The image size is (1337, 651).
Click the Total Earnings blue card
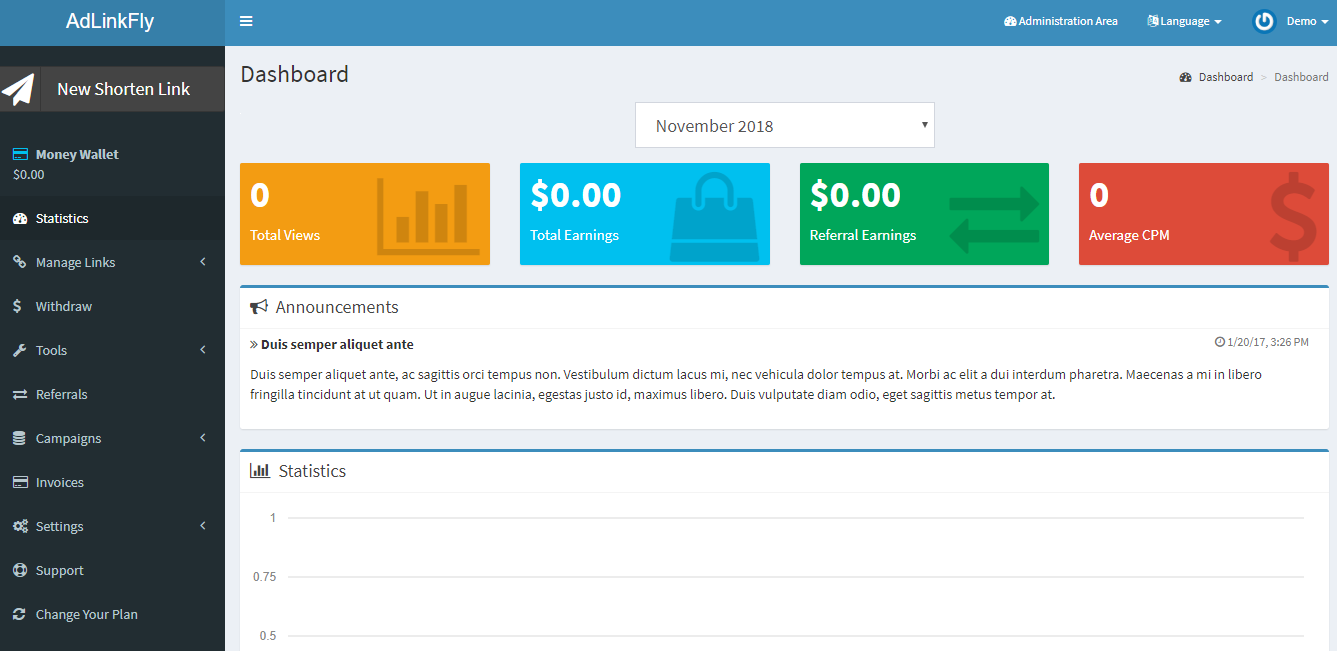(x=645, y=214)
